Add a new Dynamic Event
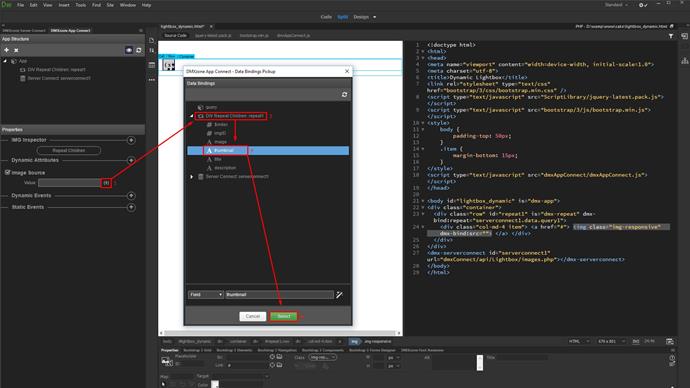 pyautogui.click(x=131, y=195)
